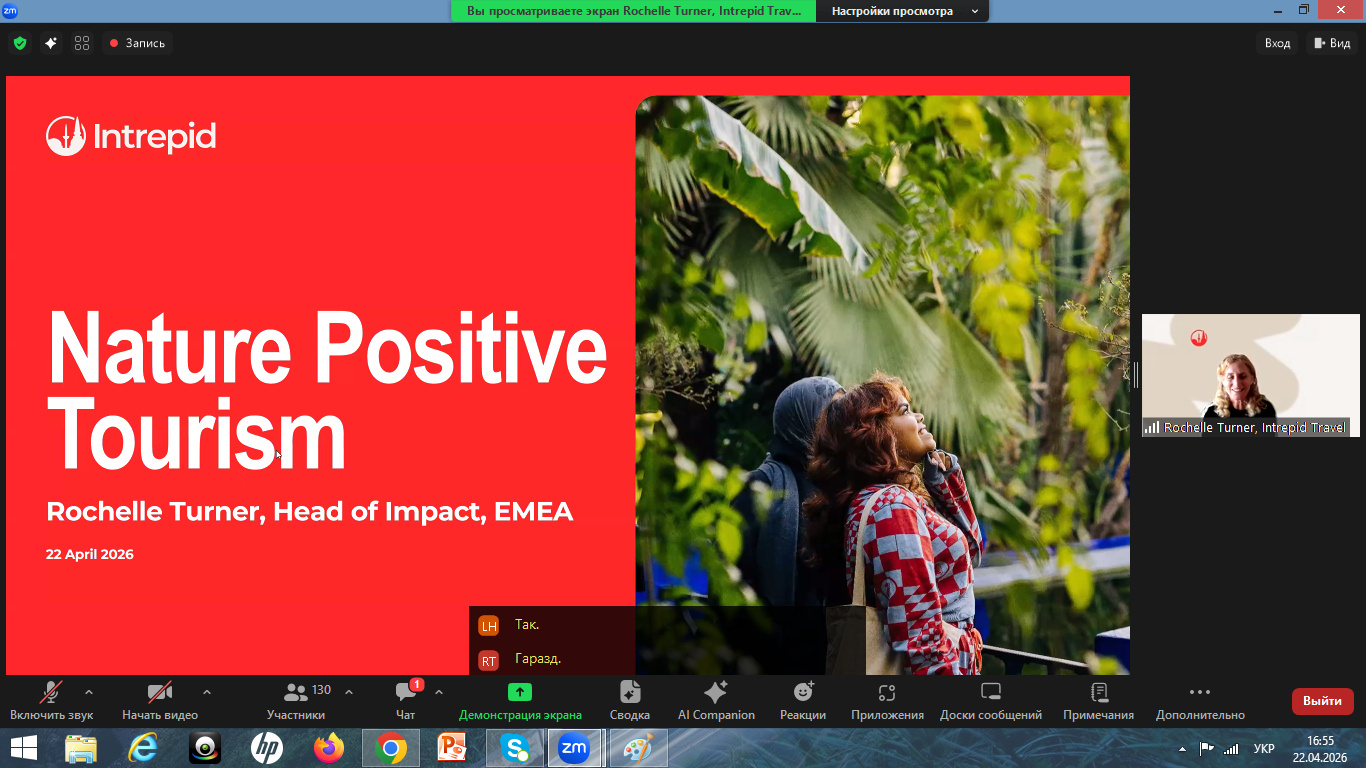The height and width of the screenshot is (768, 1366).
Task: Unmute microphone with Включить звук
Action: tap(51, 700)
